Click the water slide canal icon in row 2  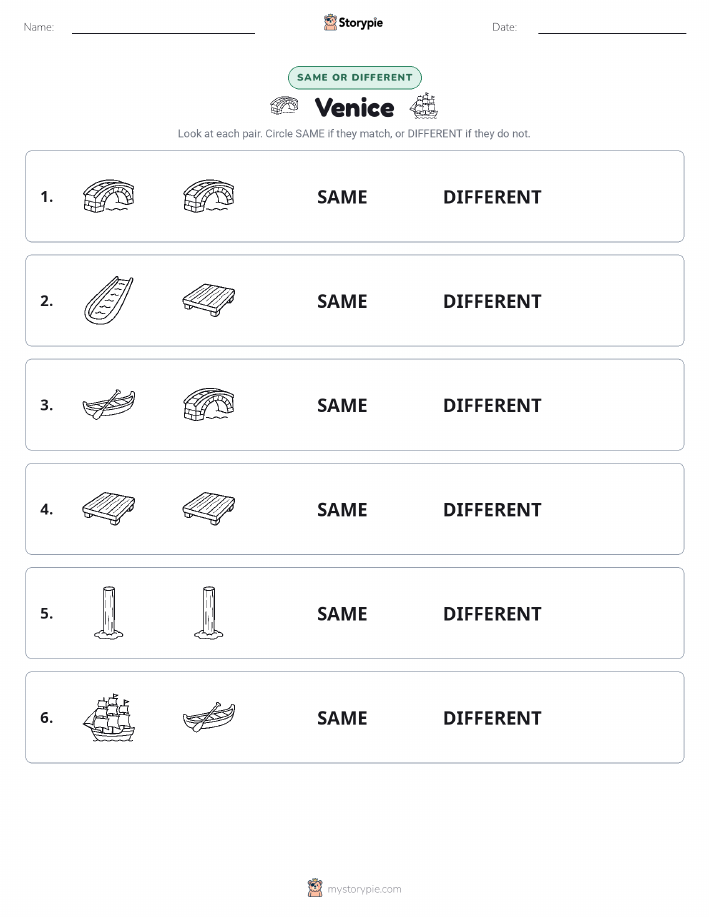click(109, 300)
